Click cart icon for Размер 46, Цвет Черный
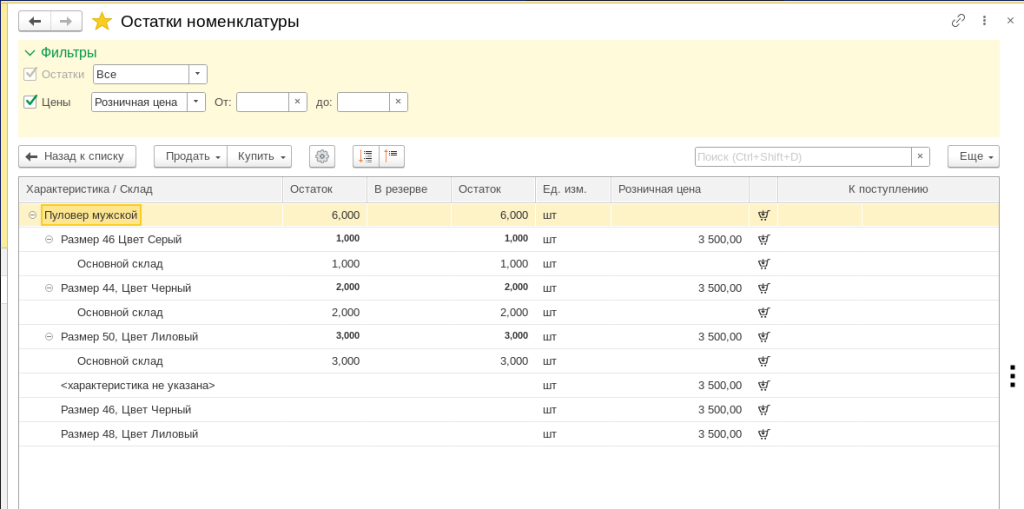The height and width of the screenshot is (509, 1024). (x=763, y=410)
